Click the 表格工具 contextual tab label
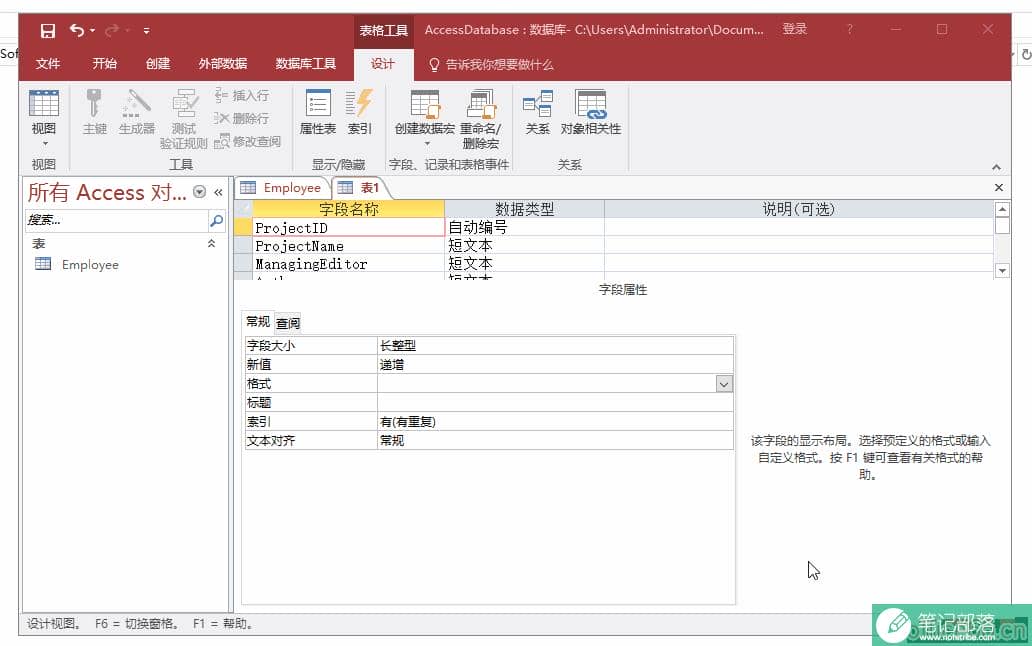The image size is (1032, 646). tap(384, 30)
